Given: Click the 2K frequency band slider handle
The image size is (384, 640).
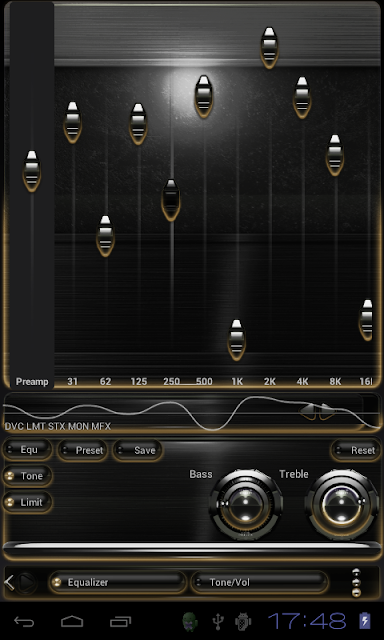Looking at the screenshot, I should 269,48.
